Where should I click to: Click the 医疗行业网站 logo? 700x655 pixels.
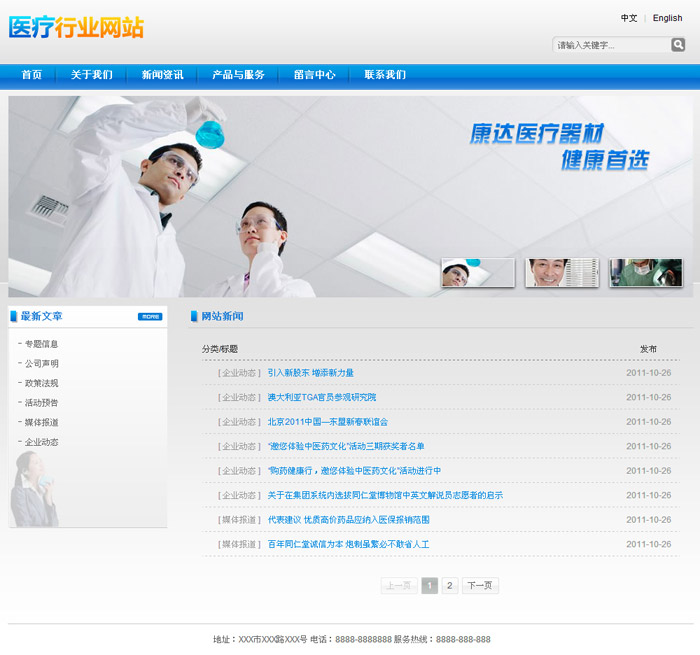[x=76, y=28]
